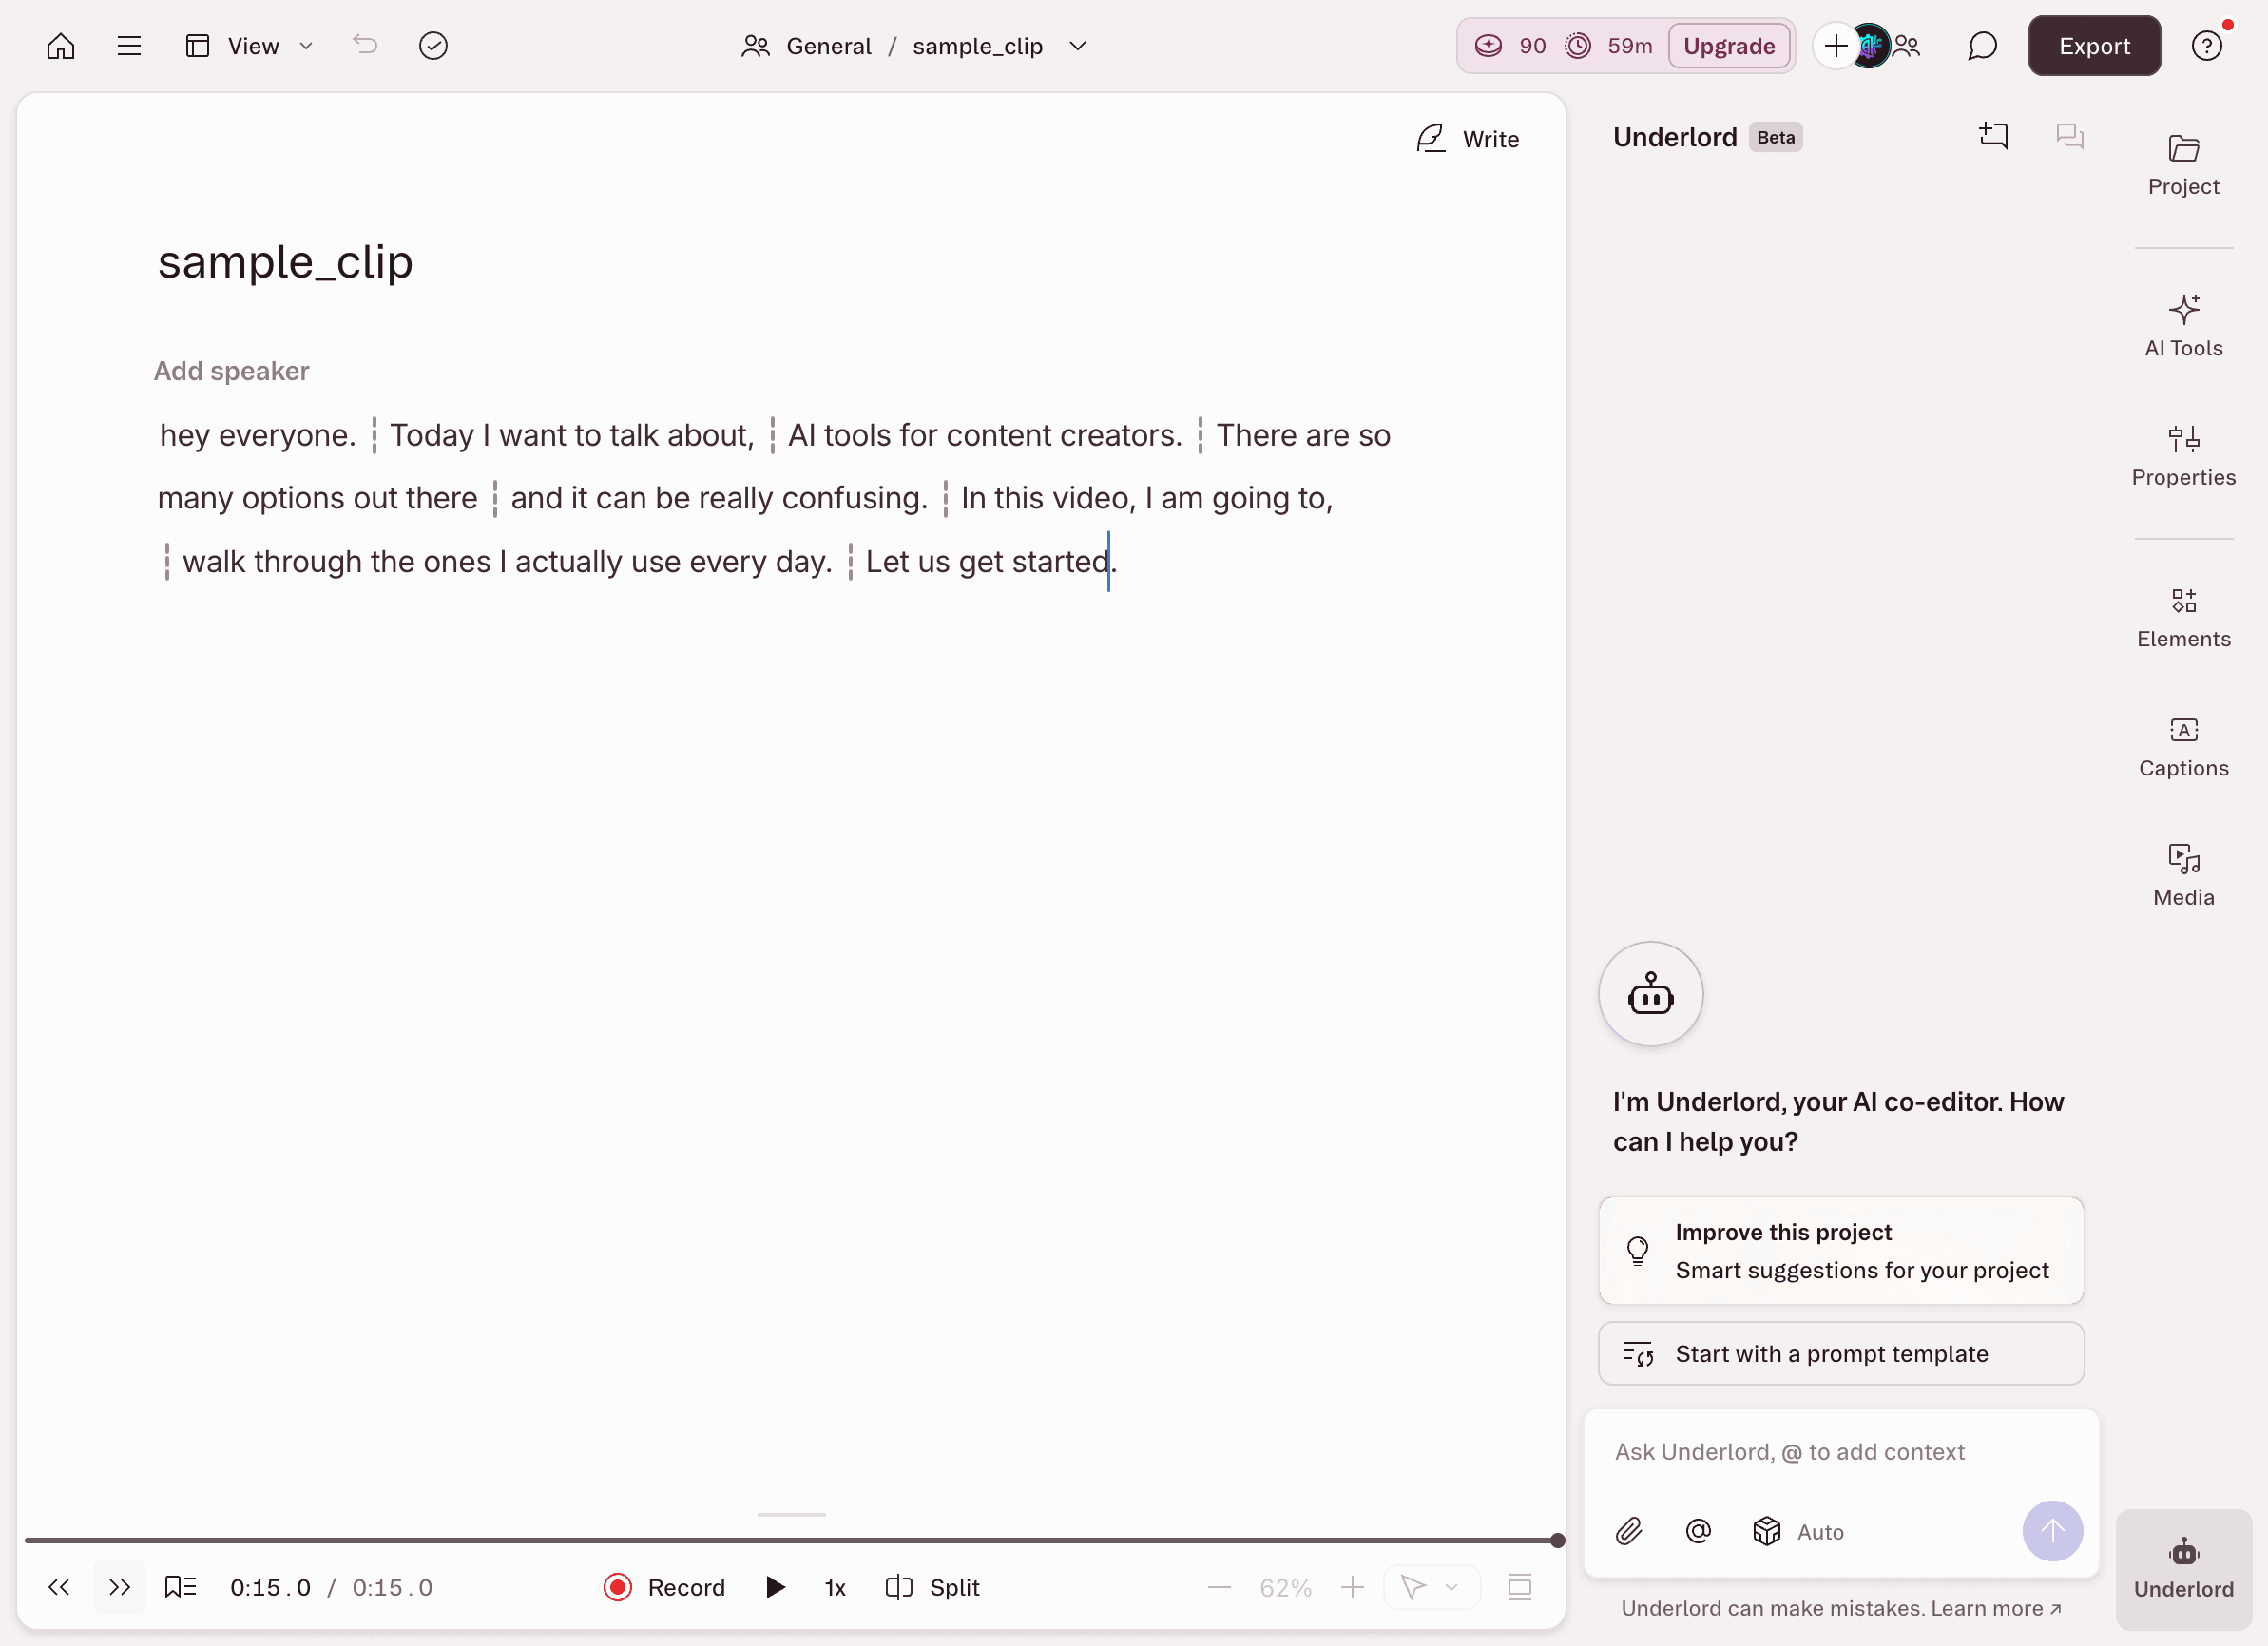Click the current time 0:15.0 display
2268x1646 pixels.
[x=271, y=1587]
